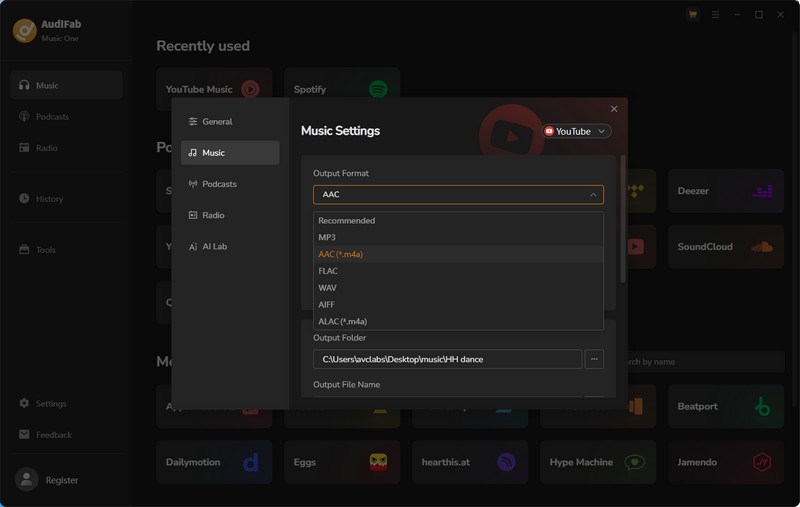Browse output folder with ellipsis button

coord(594,359)
